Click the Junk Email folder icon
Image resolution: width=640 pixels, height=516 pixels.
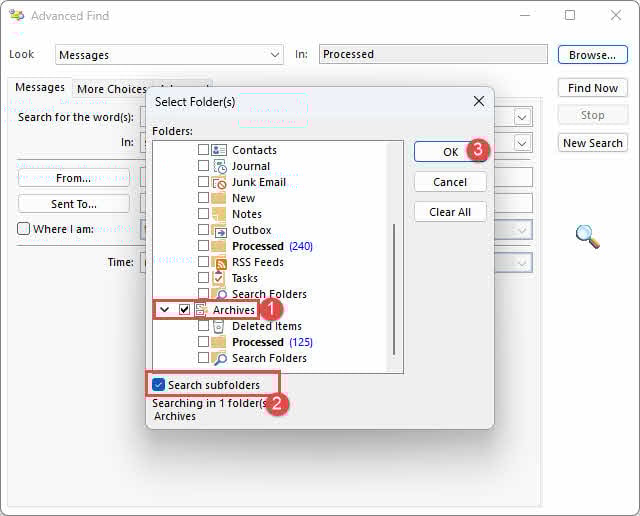click(x=219, y=182)
